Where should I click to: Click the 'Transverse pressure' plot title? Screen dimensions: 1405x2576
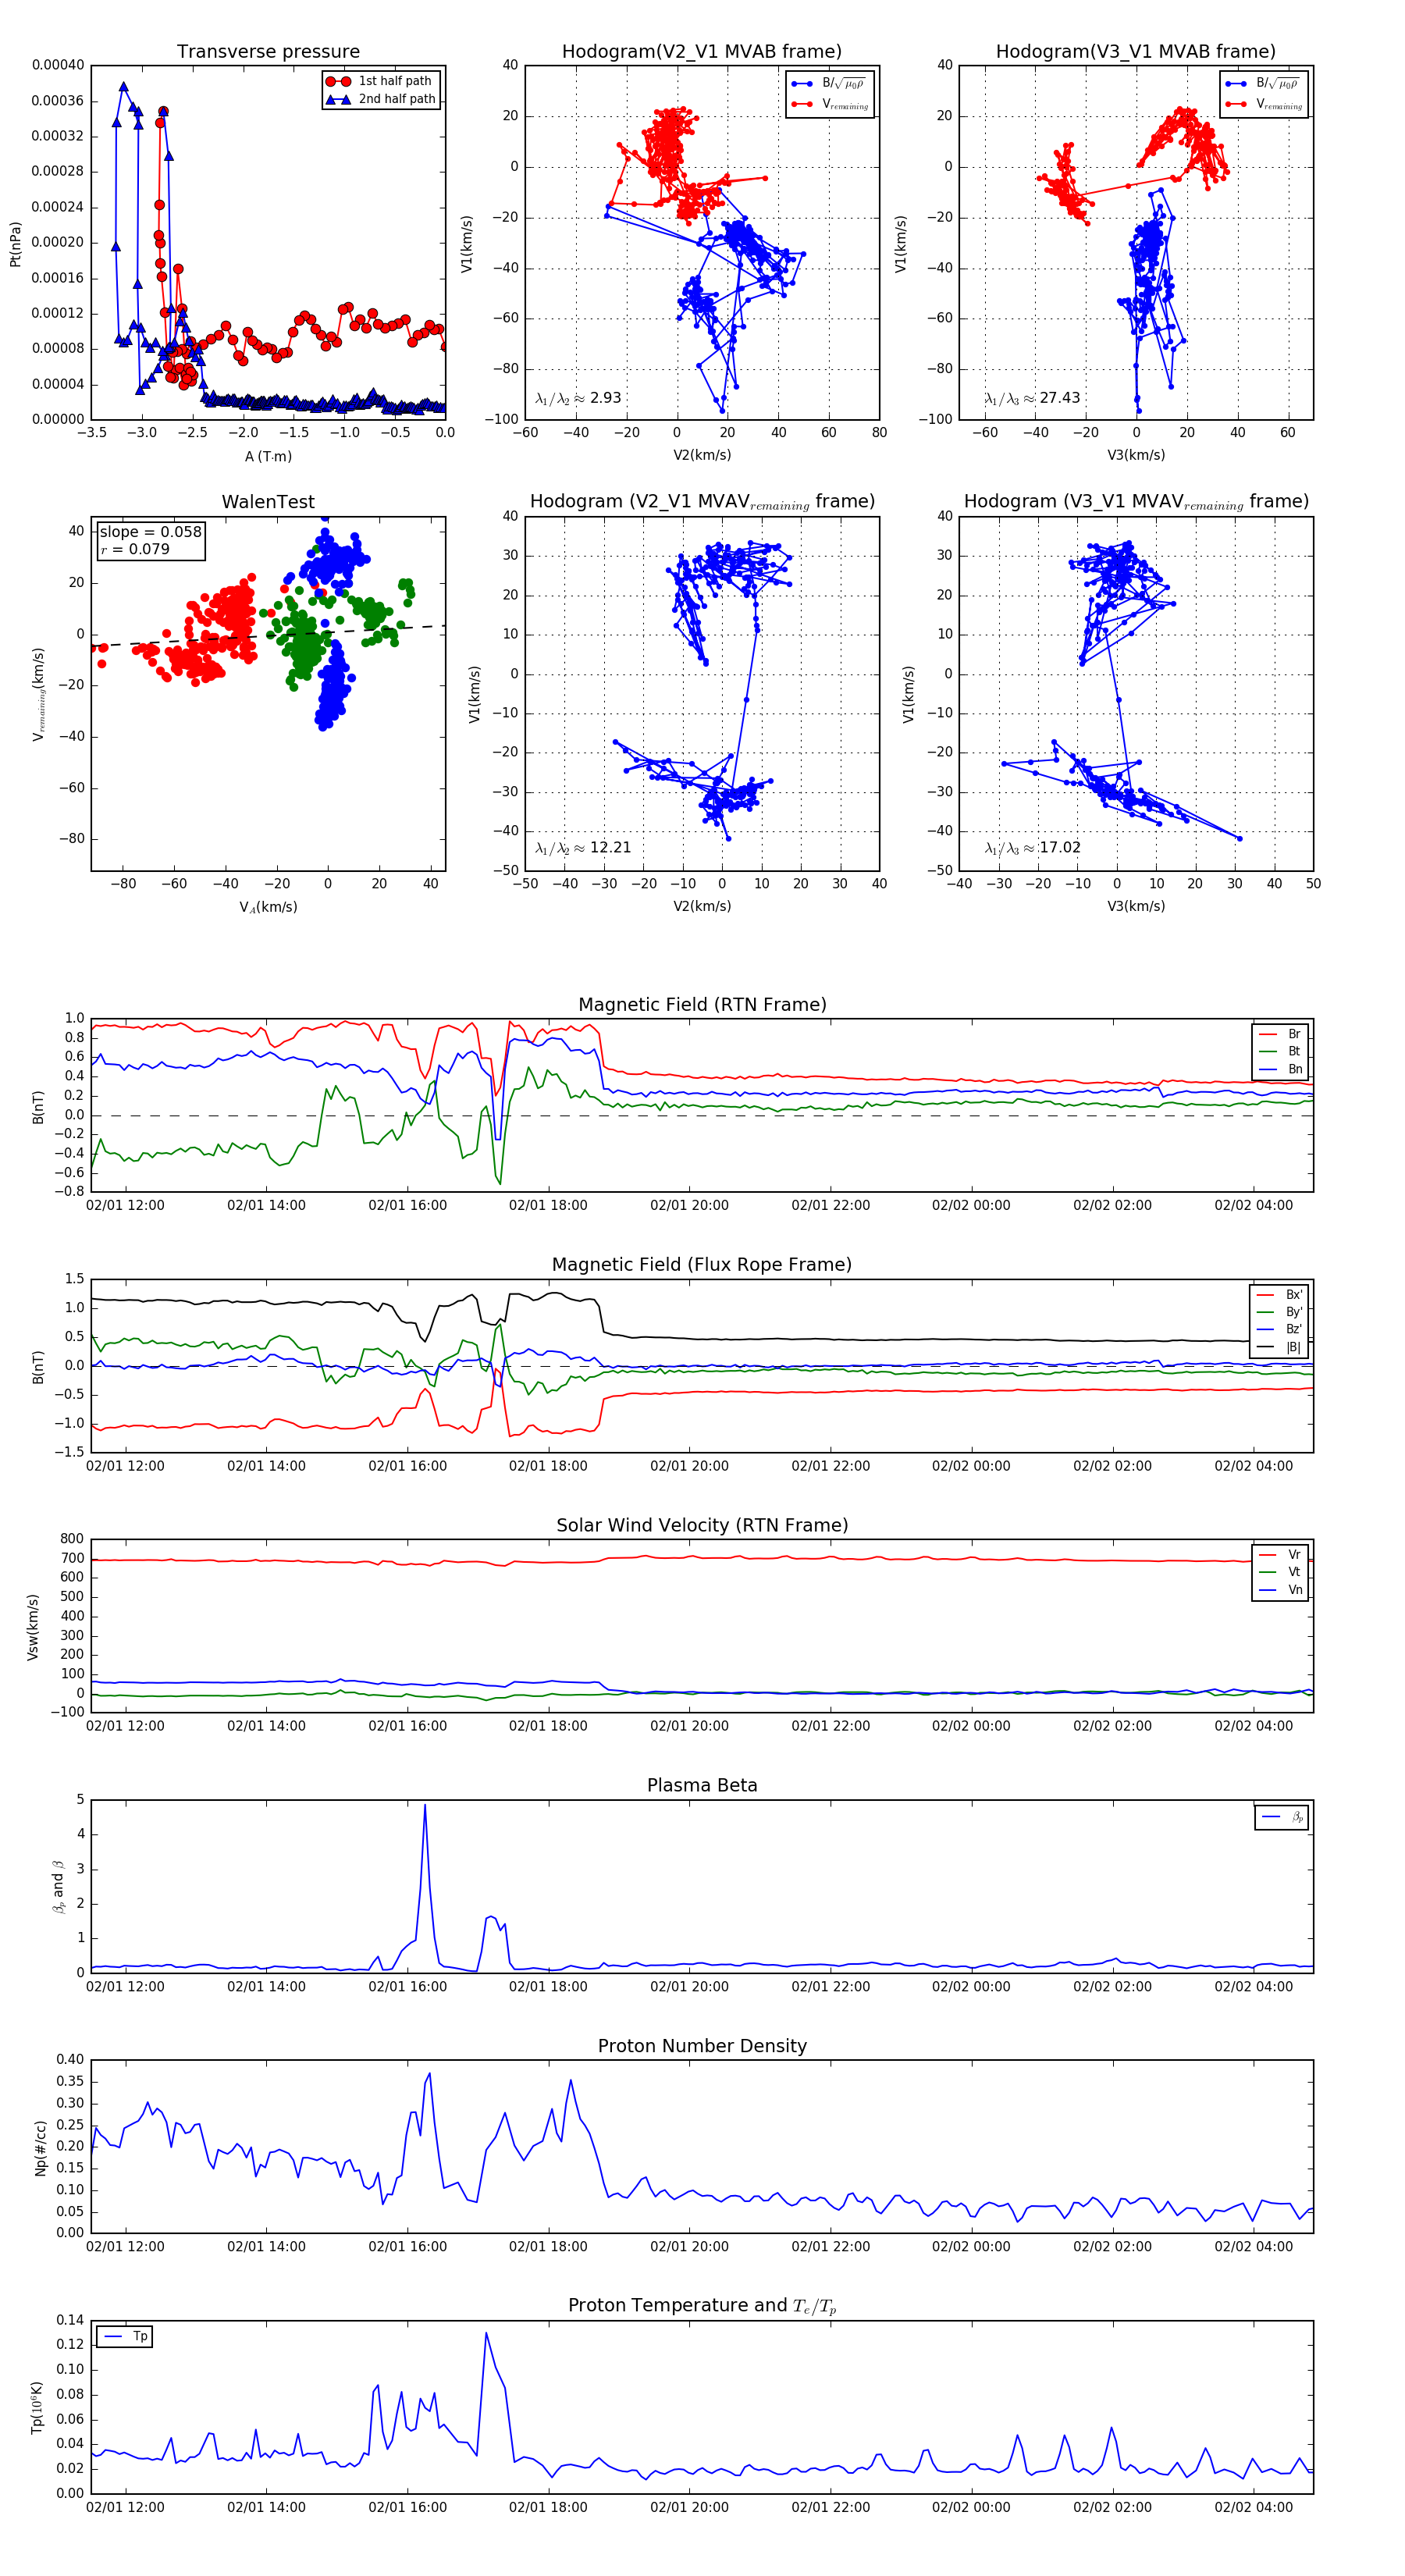268,52
